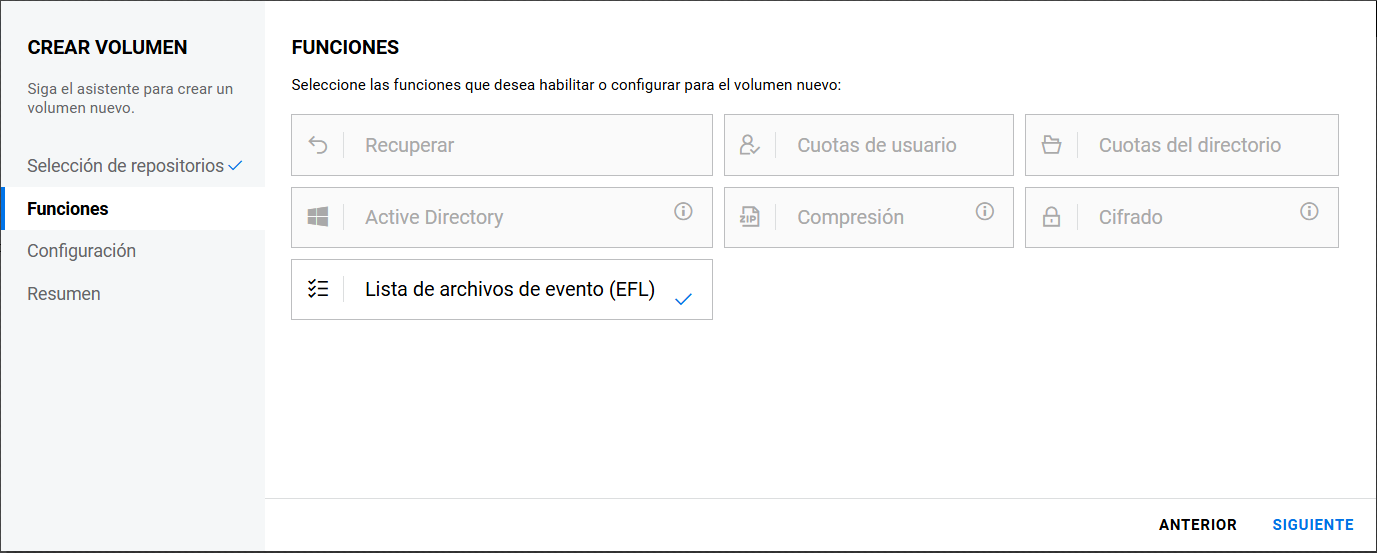Go to Selección de repositorios step
The width and height of the screenshot is (1377, 553).
point(125,166)
